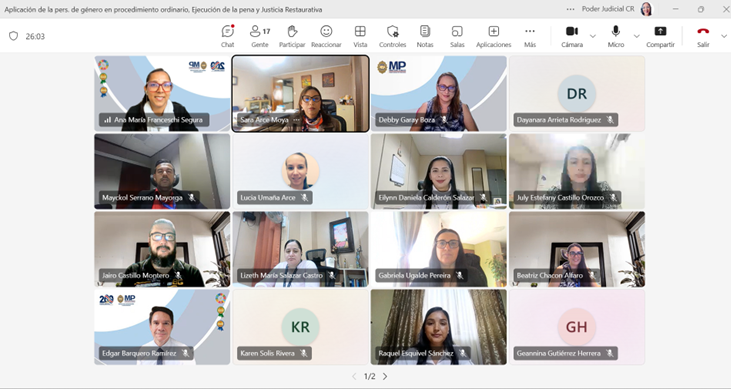Select Jairo Castillo Montero video tile

click(162, 249)
